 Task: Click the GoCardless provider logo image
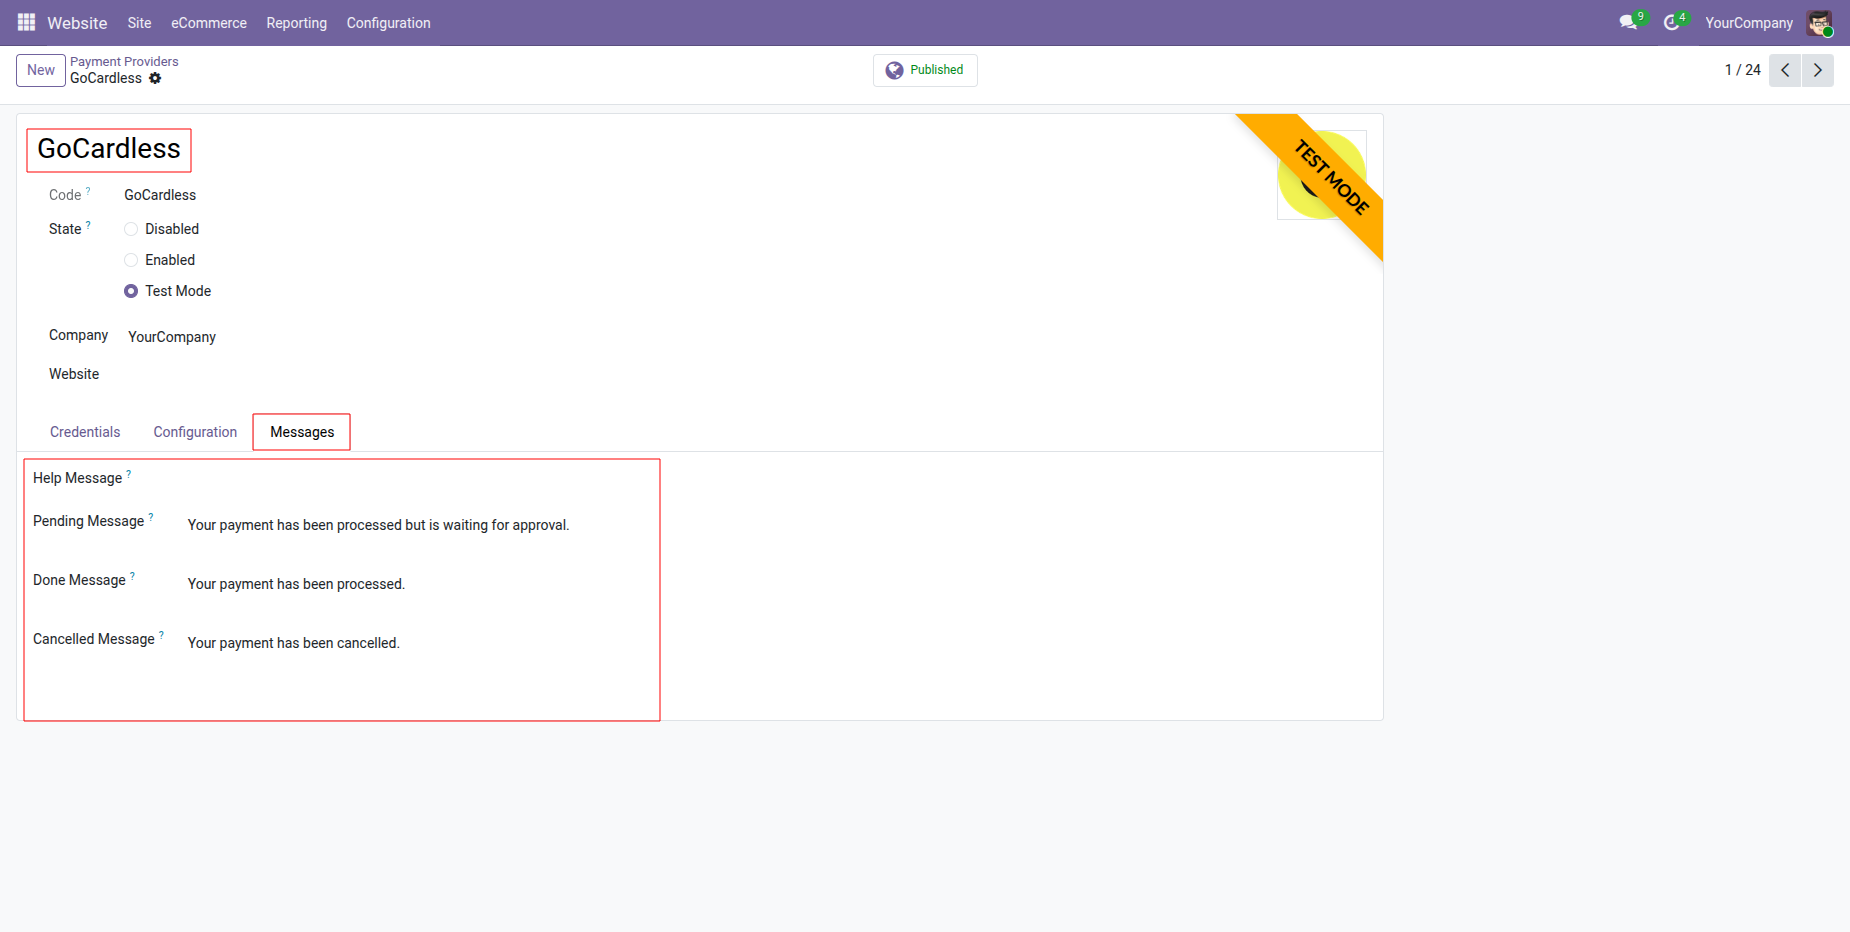[1322, 175]
